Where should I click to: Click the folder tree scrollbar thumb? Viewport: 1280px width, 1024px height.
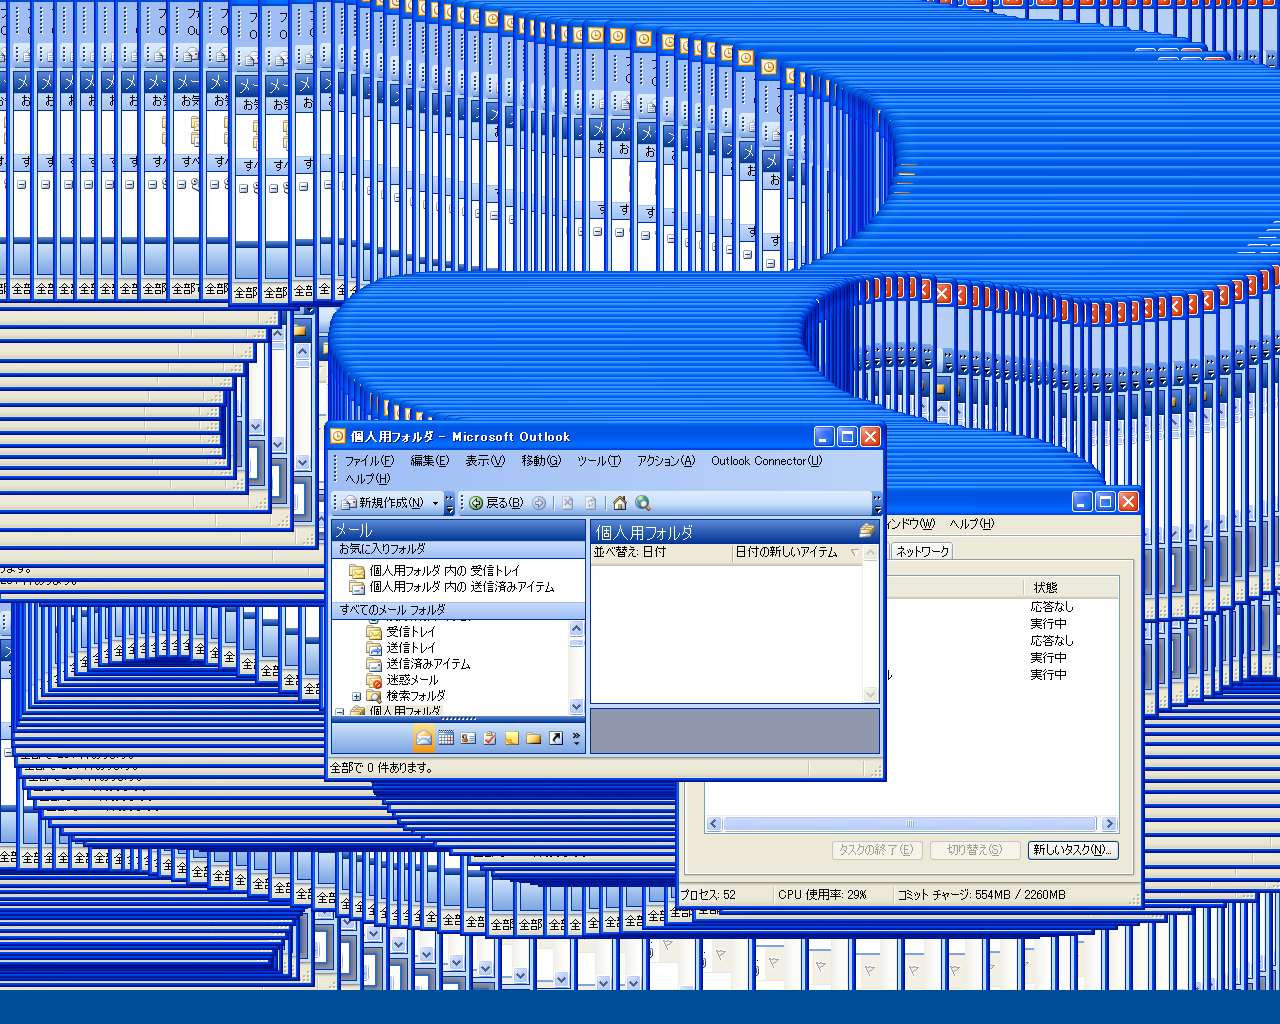[x=576, y=642]
